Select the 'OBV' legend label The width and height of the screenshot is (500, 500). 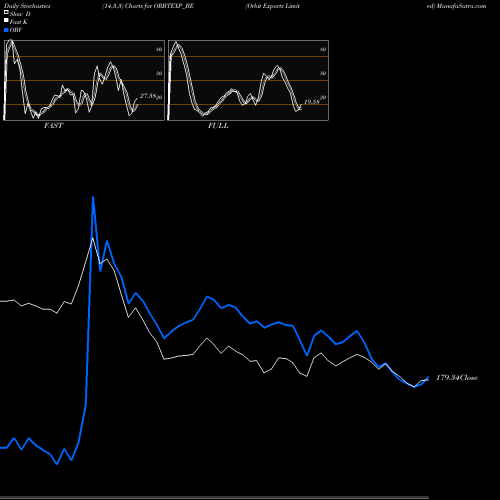click(16, 30)
